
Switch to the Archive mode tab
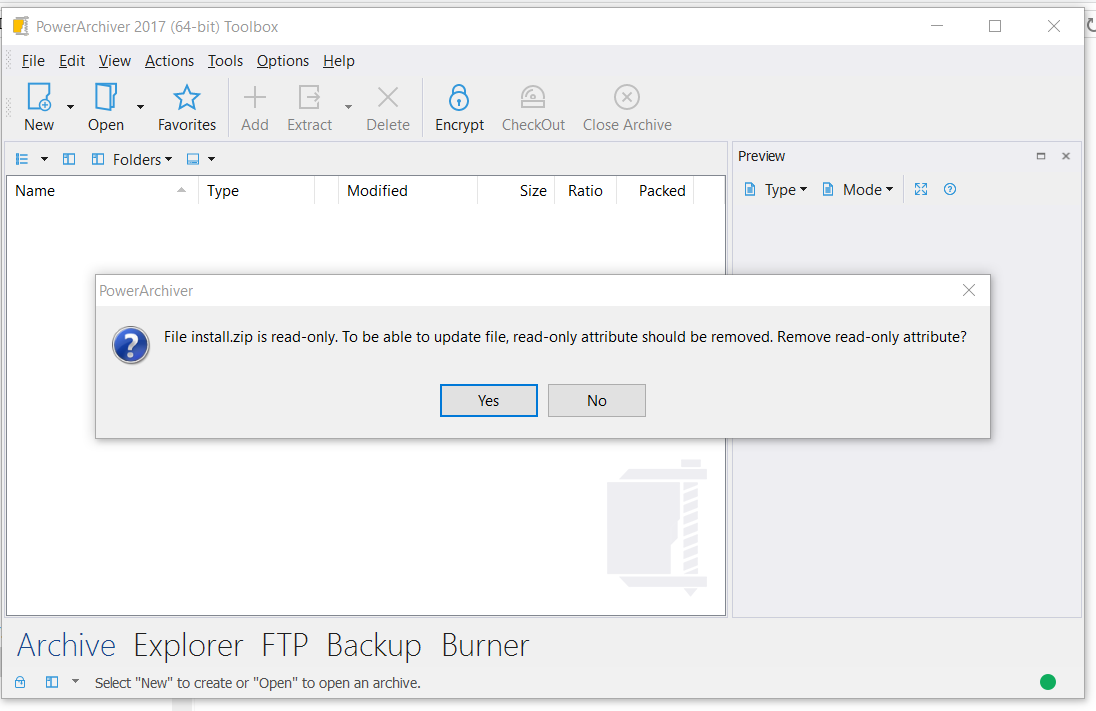[x=66, y=645]
